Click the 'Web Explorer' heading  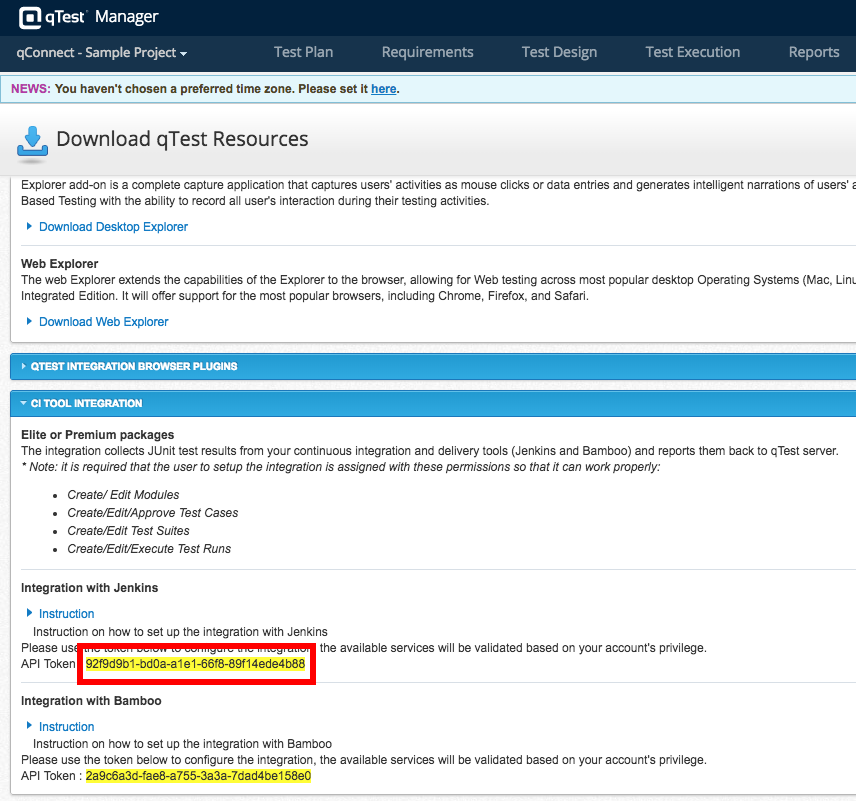[x=60, y=264]
